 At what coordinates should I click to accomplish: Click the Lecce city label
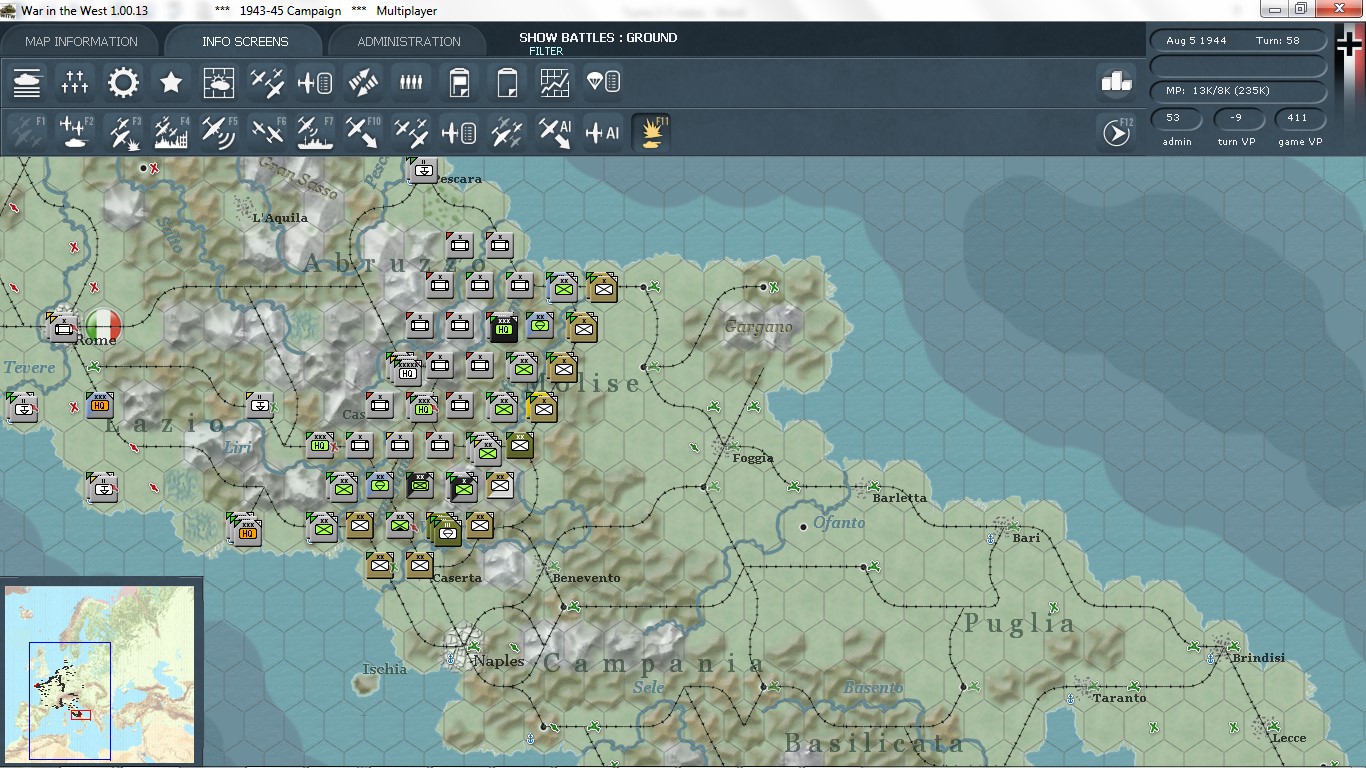(1288, 738)
